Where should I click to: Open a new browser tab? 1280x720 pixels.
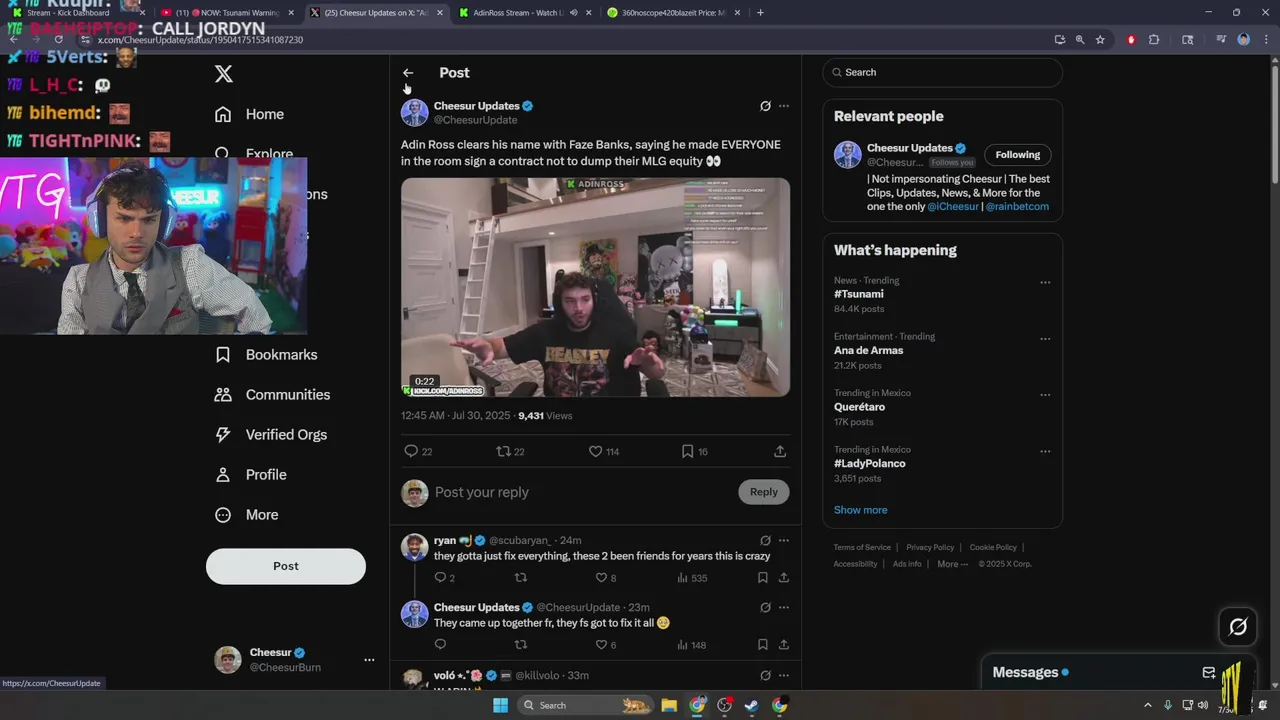[760, 13]
